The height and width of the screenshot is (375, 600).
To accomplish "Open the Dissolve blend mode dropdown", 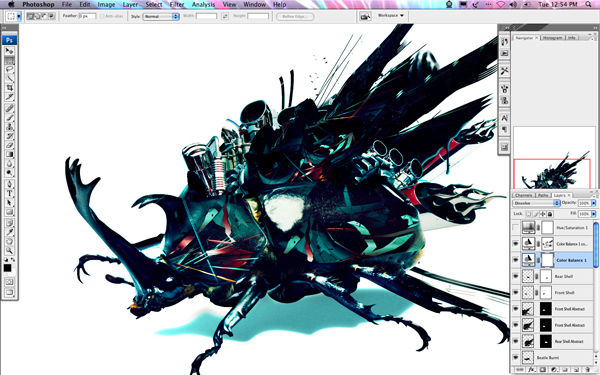I will (x=536, y=203).
